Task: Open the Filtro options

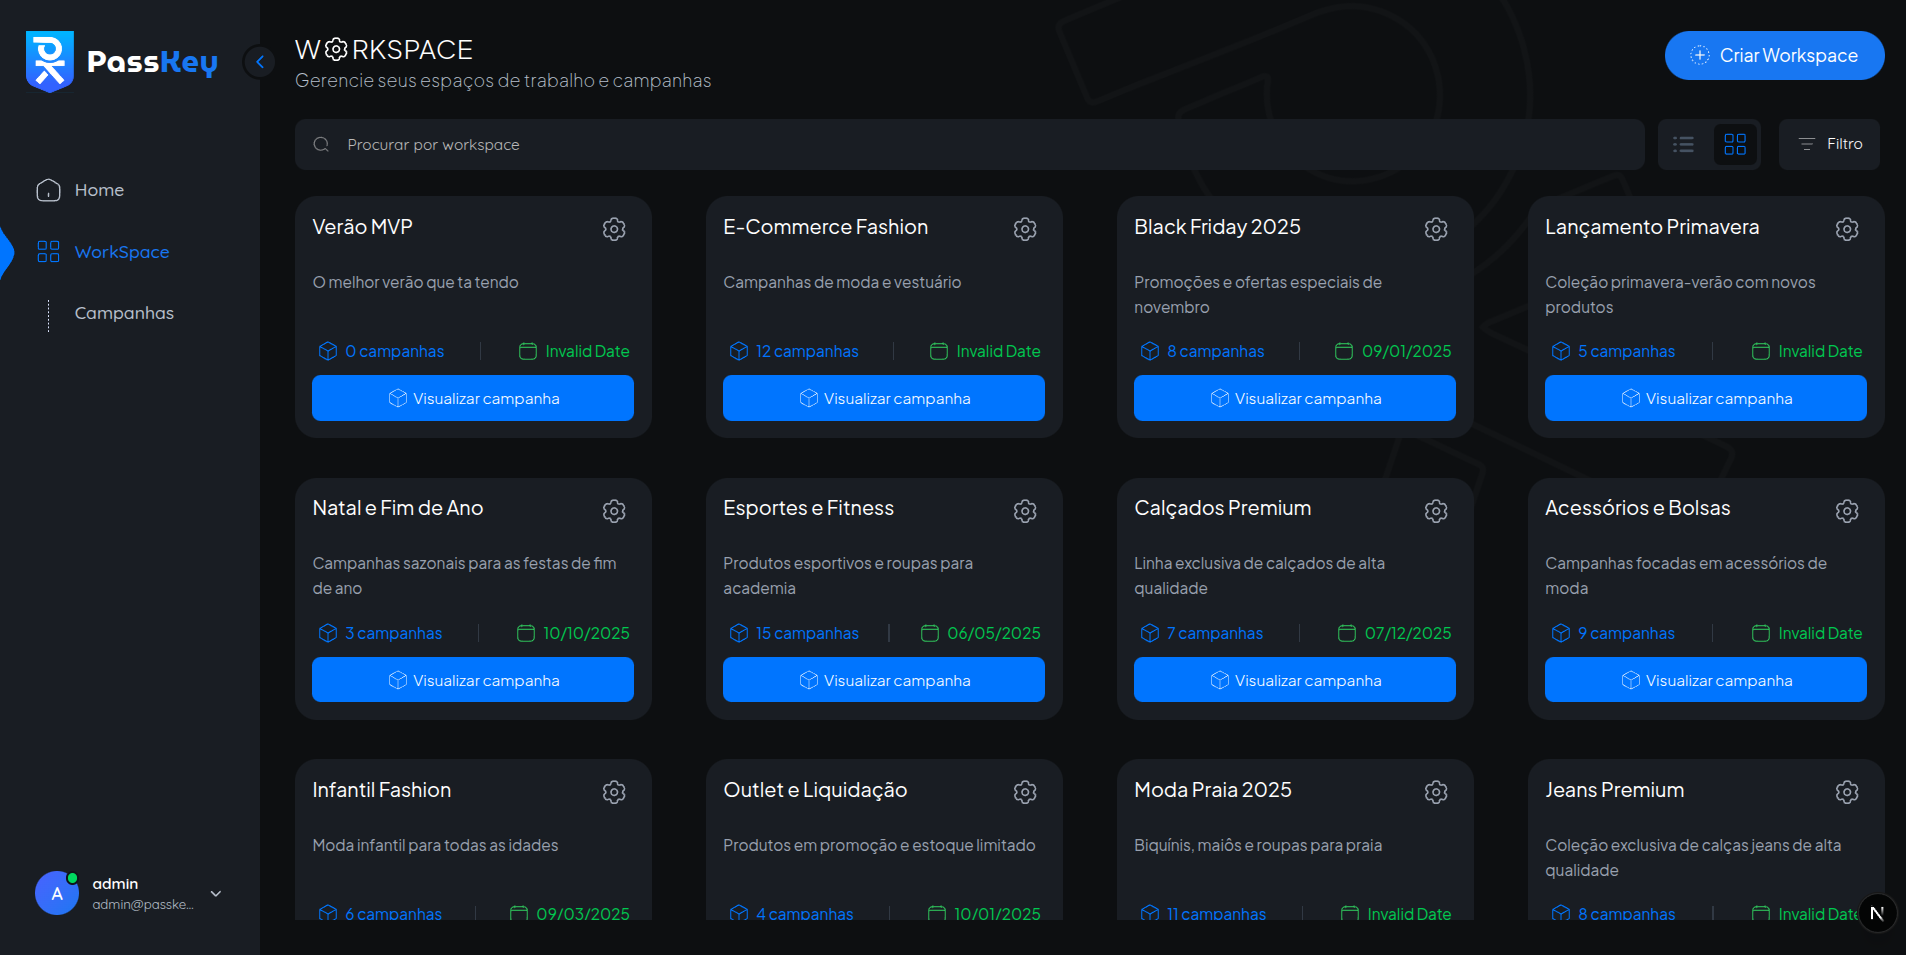Action: click(x=1830, y=143)
